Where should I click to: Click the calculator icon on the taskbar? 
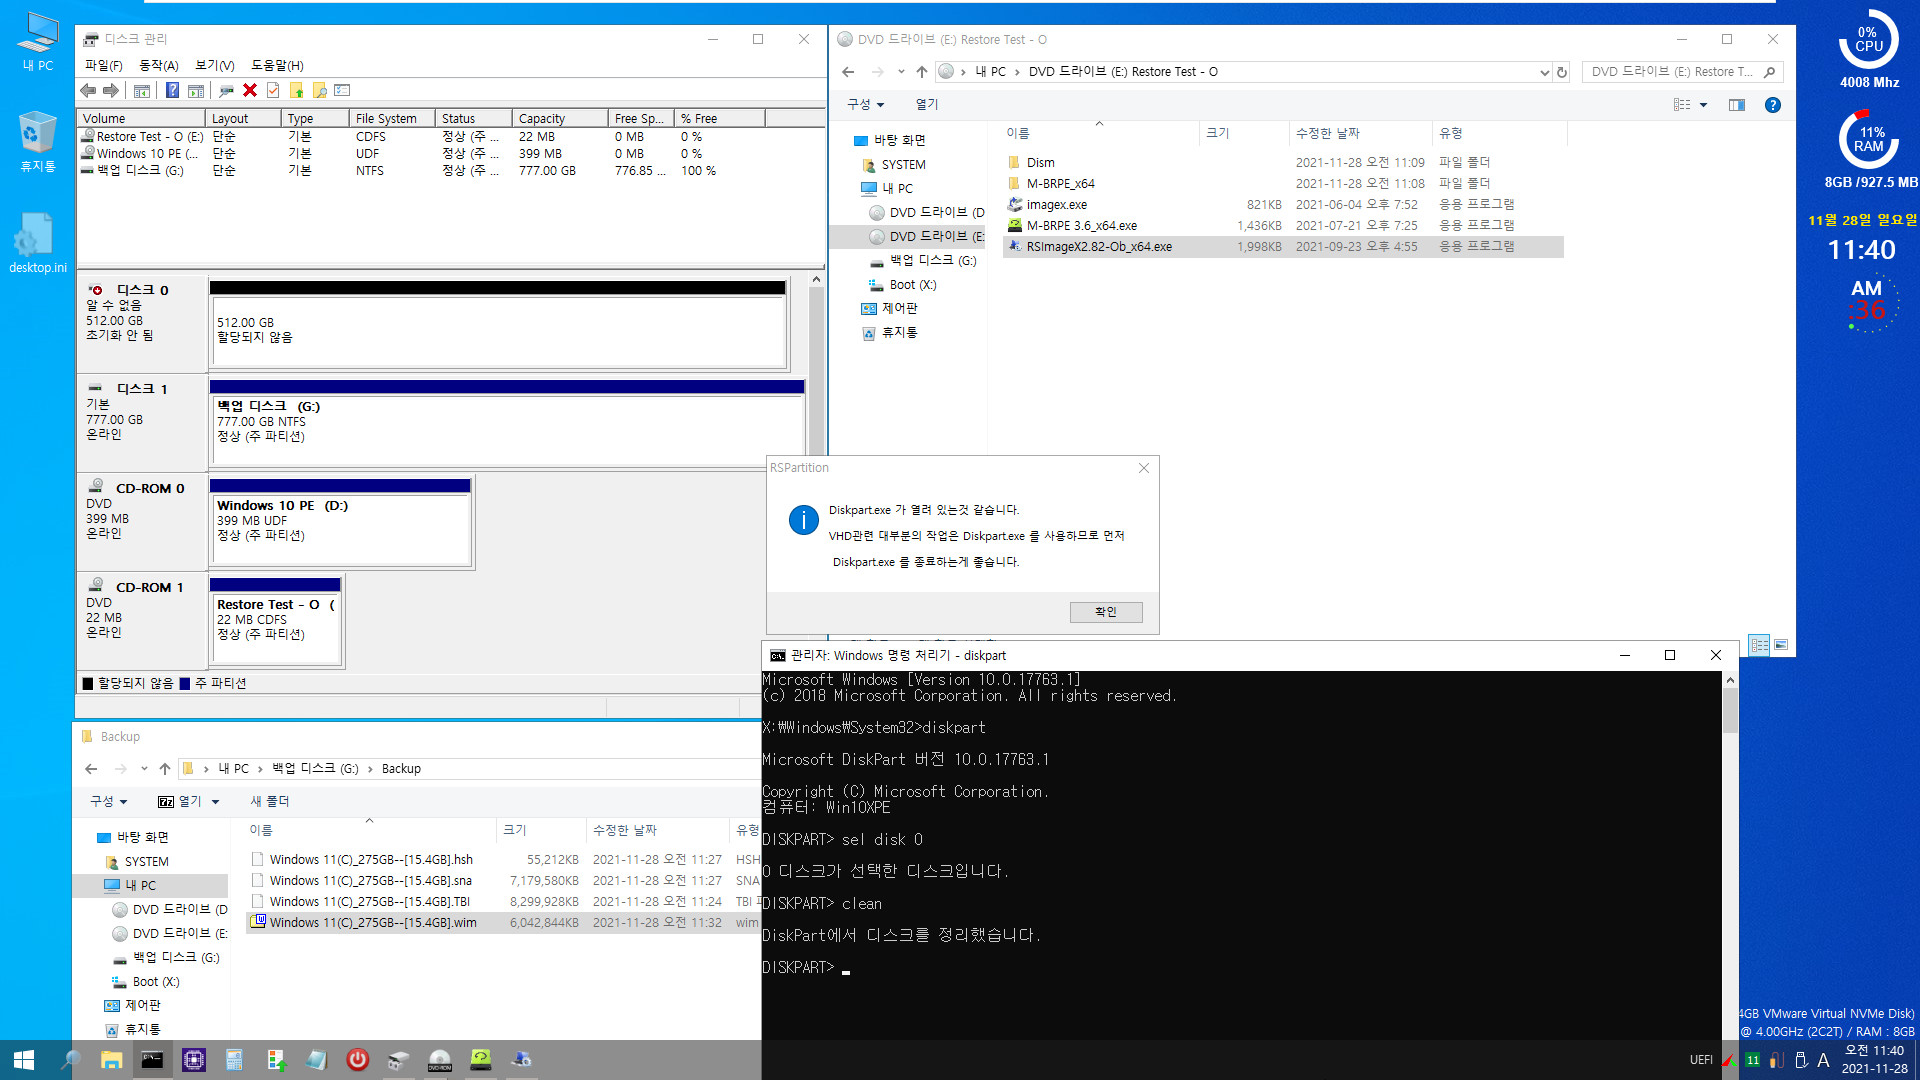tap(234, 1060)
